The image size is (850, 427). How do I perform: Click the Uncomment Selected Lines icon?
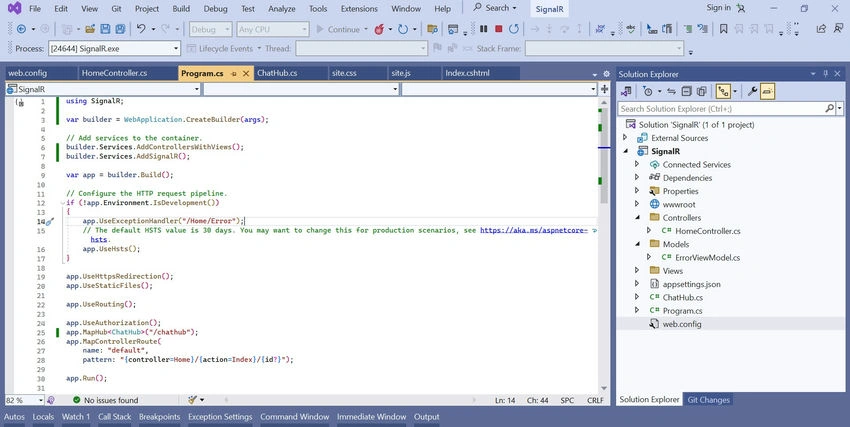(x=703, y=29)
